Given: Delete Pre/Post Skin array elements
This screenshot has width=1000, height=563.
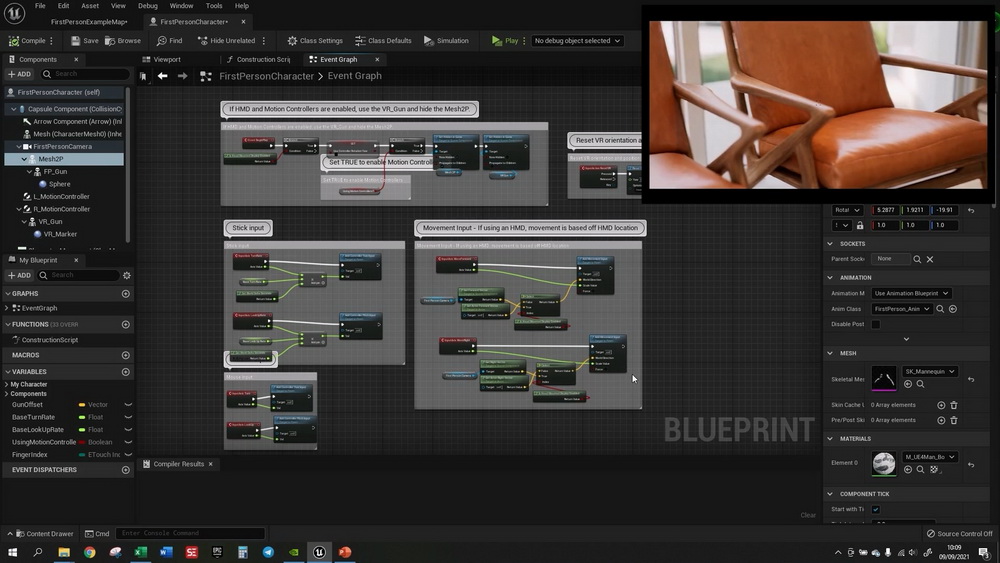Looking at the screenshot, I should (954, 421).
